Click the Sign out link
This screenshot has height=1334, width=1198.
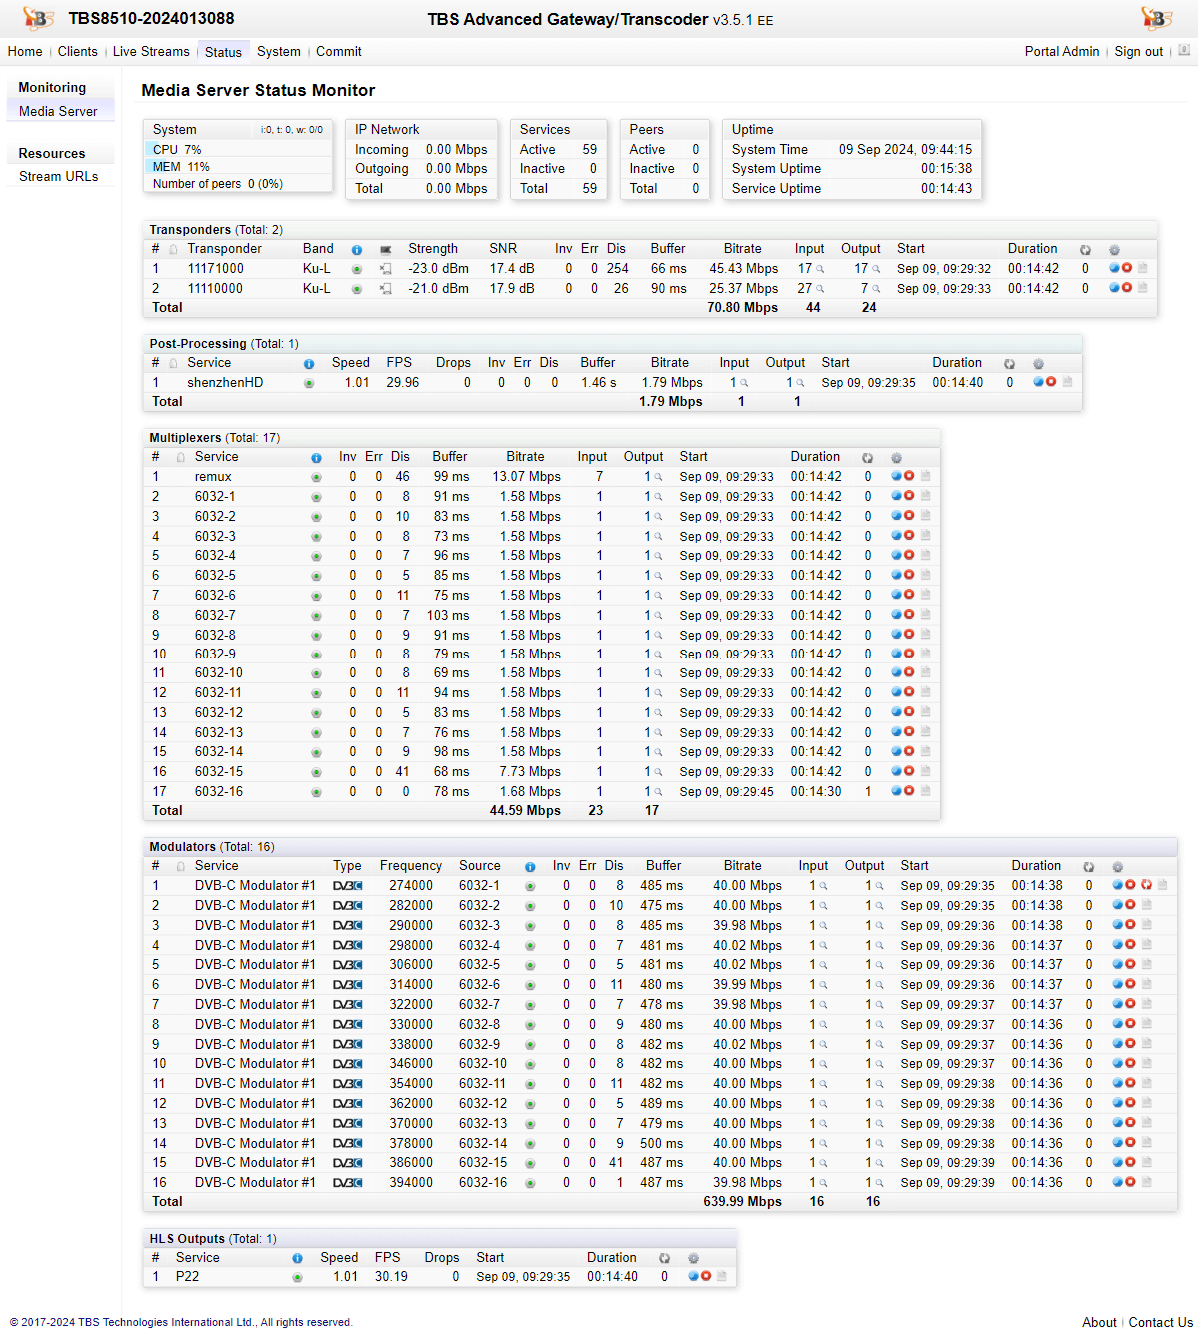pyautogui.click(x=1138, y=52)
